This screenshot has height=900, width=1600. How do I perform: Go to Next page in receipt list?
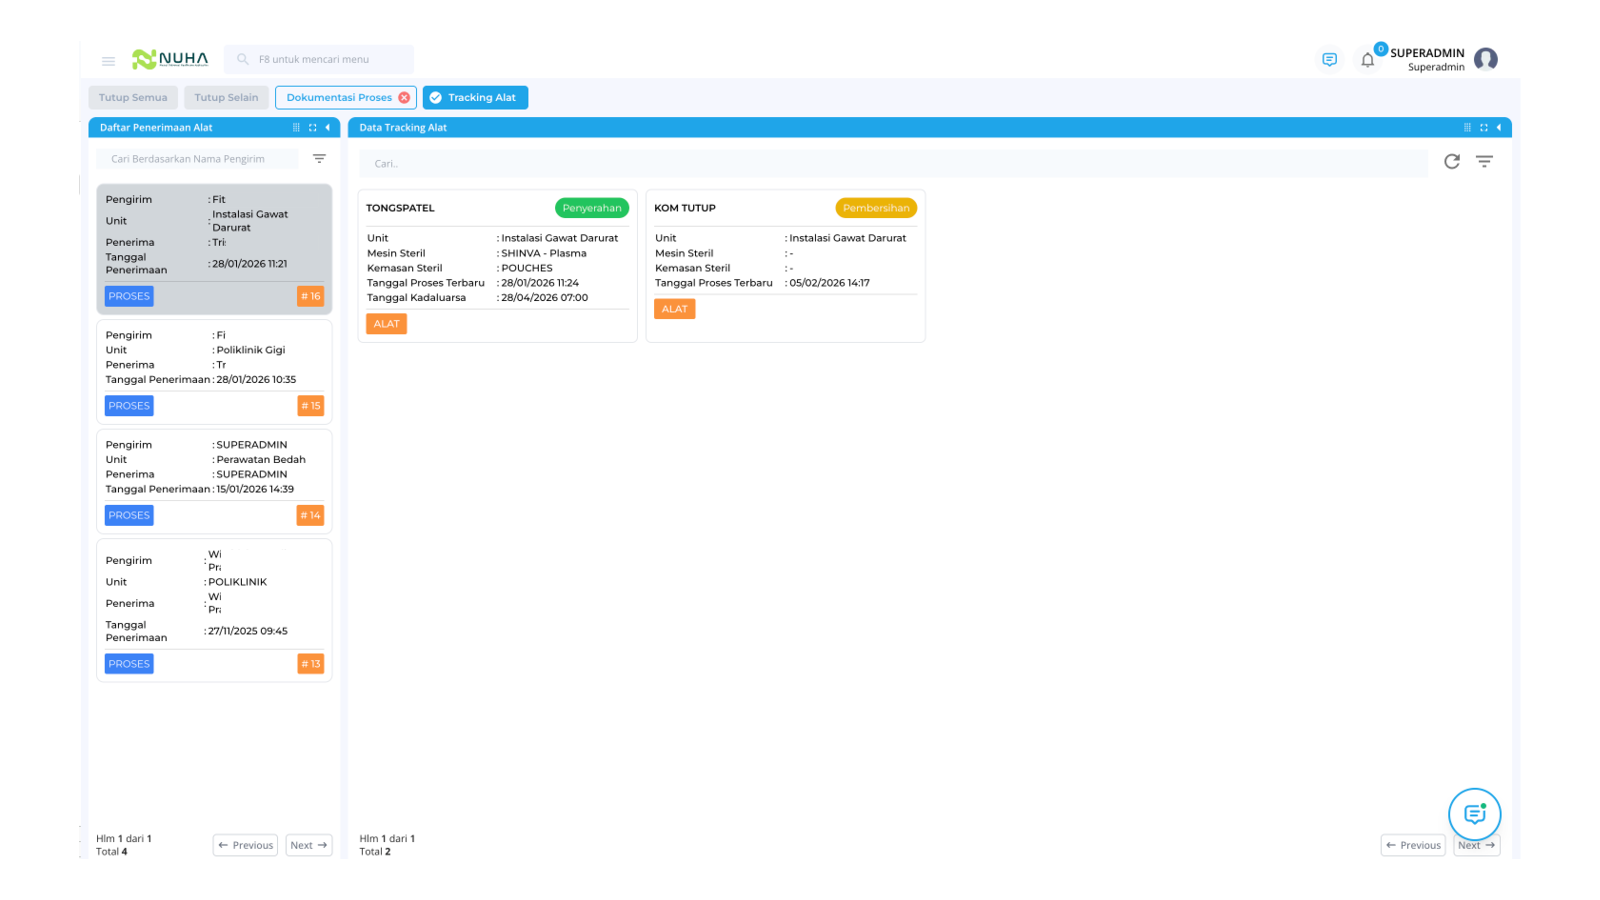coord(309,845)
